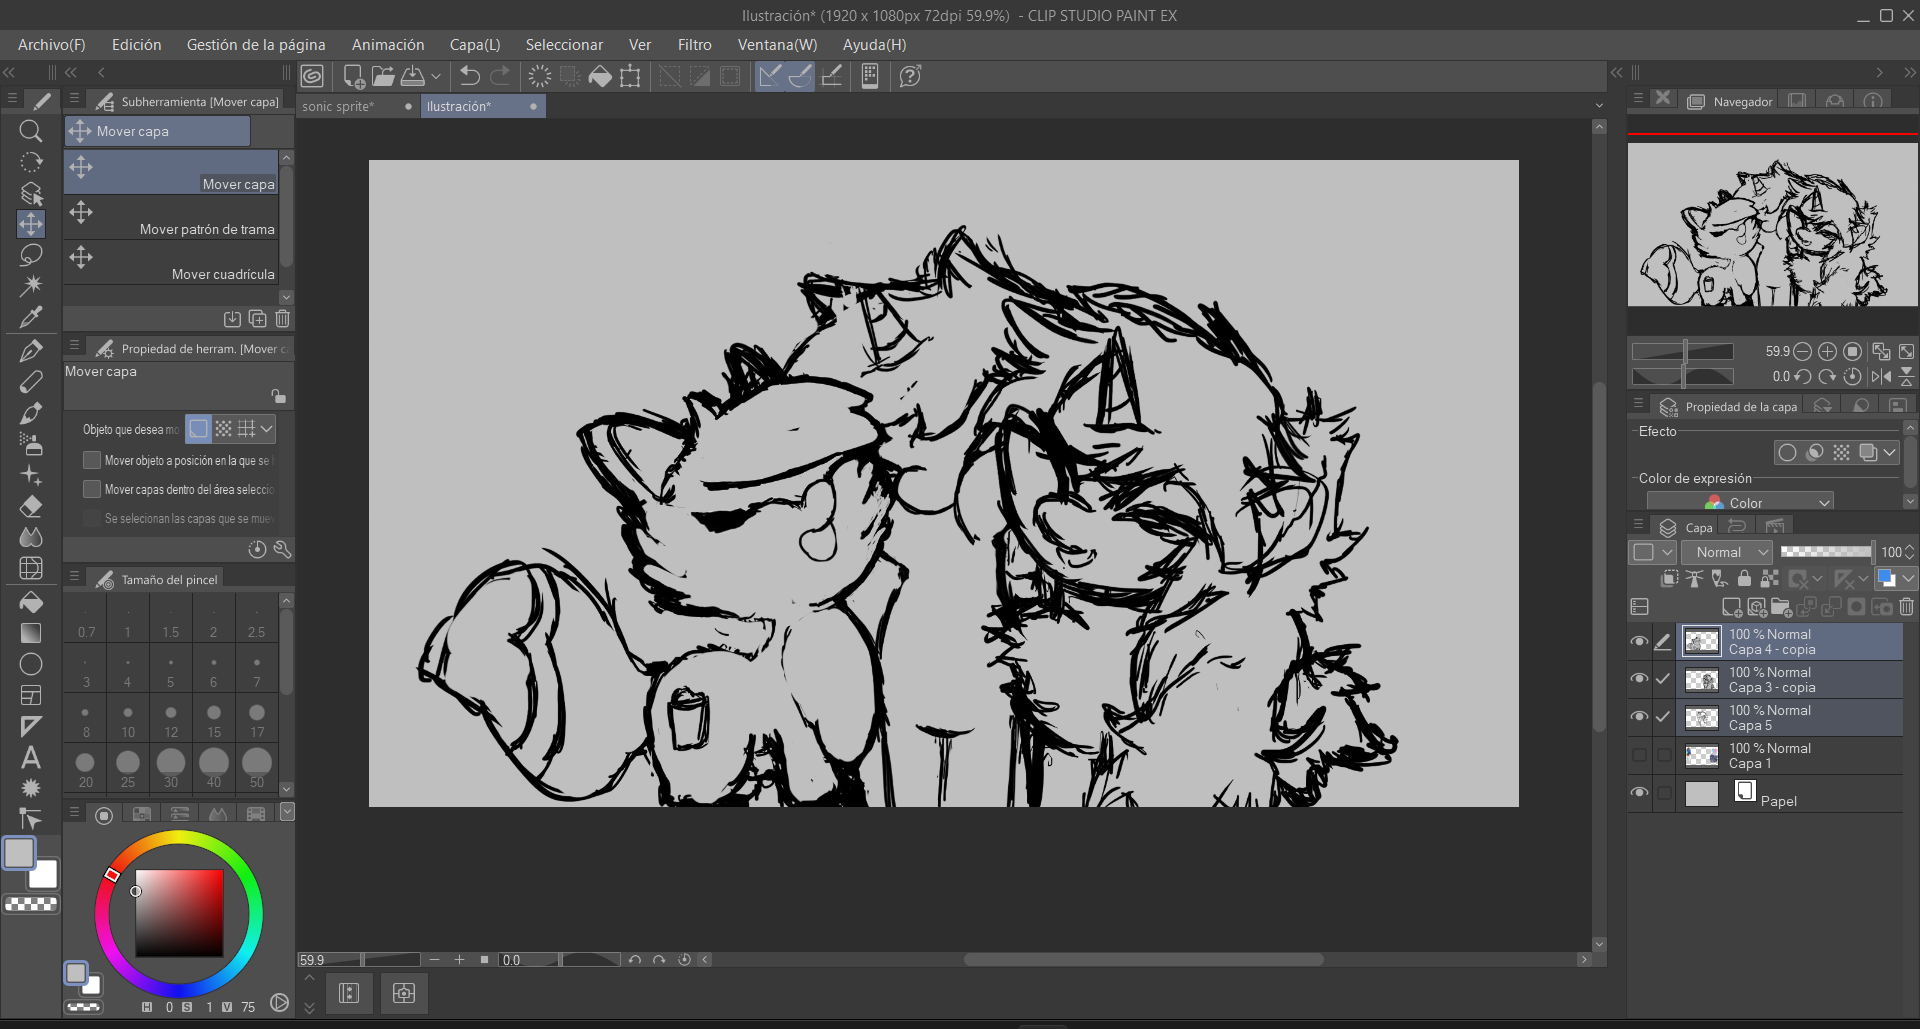Click the Undo arrow in toolbar

(469, 76)
